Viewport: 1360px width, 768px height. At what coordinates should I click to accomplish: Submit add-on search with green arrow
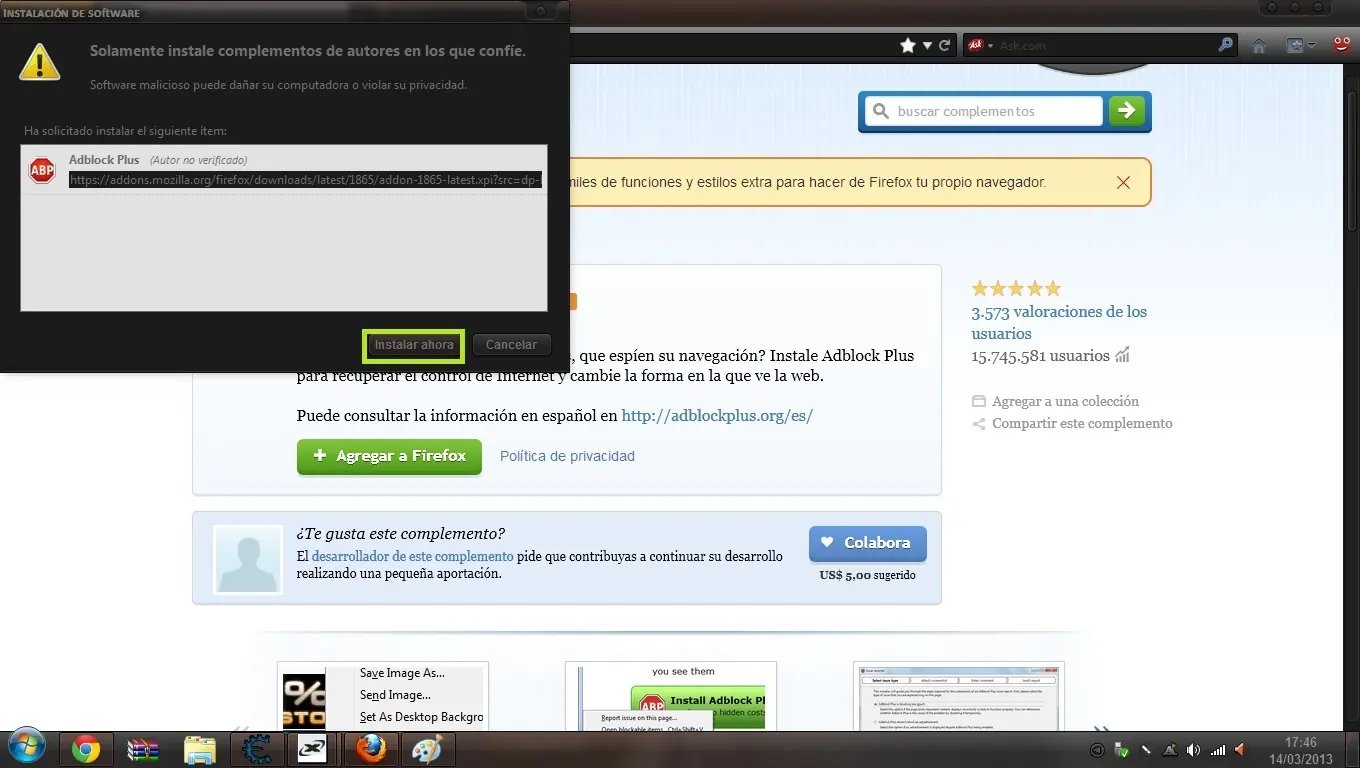1127,111
